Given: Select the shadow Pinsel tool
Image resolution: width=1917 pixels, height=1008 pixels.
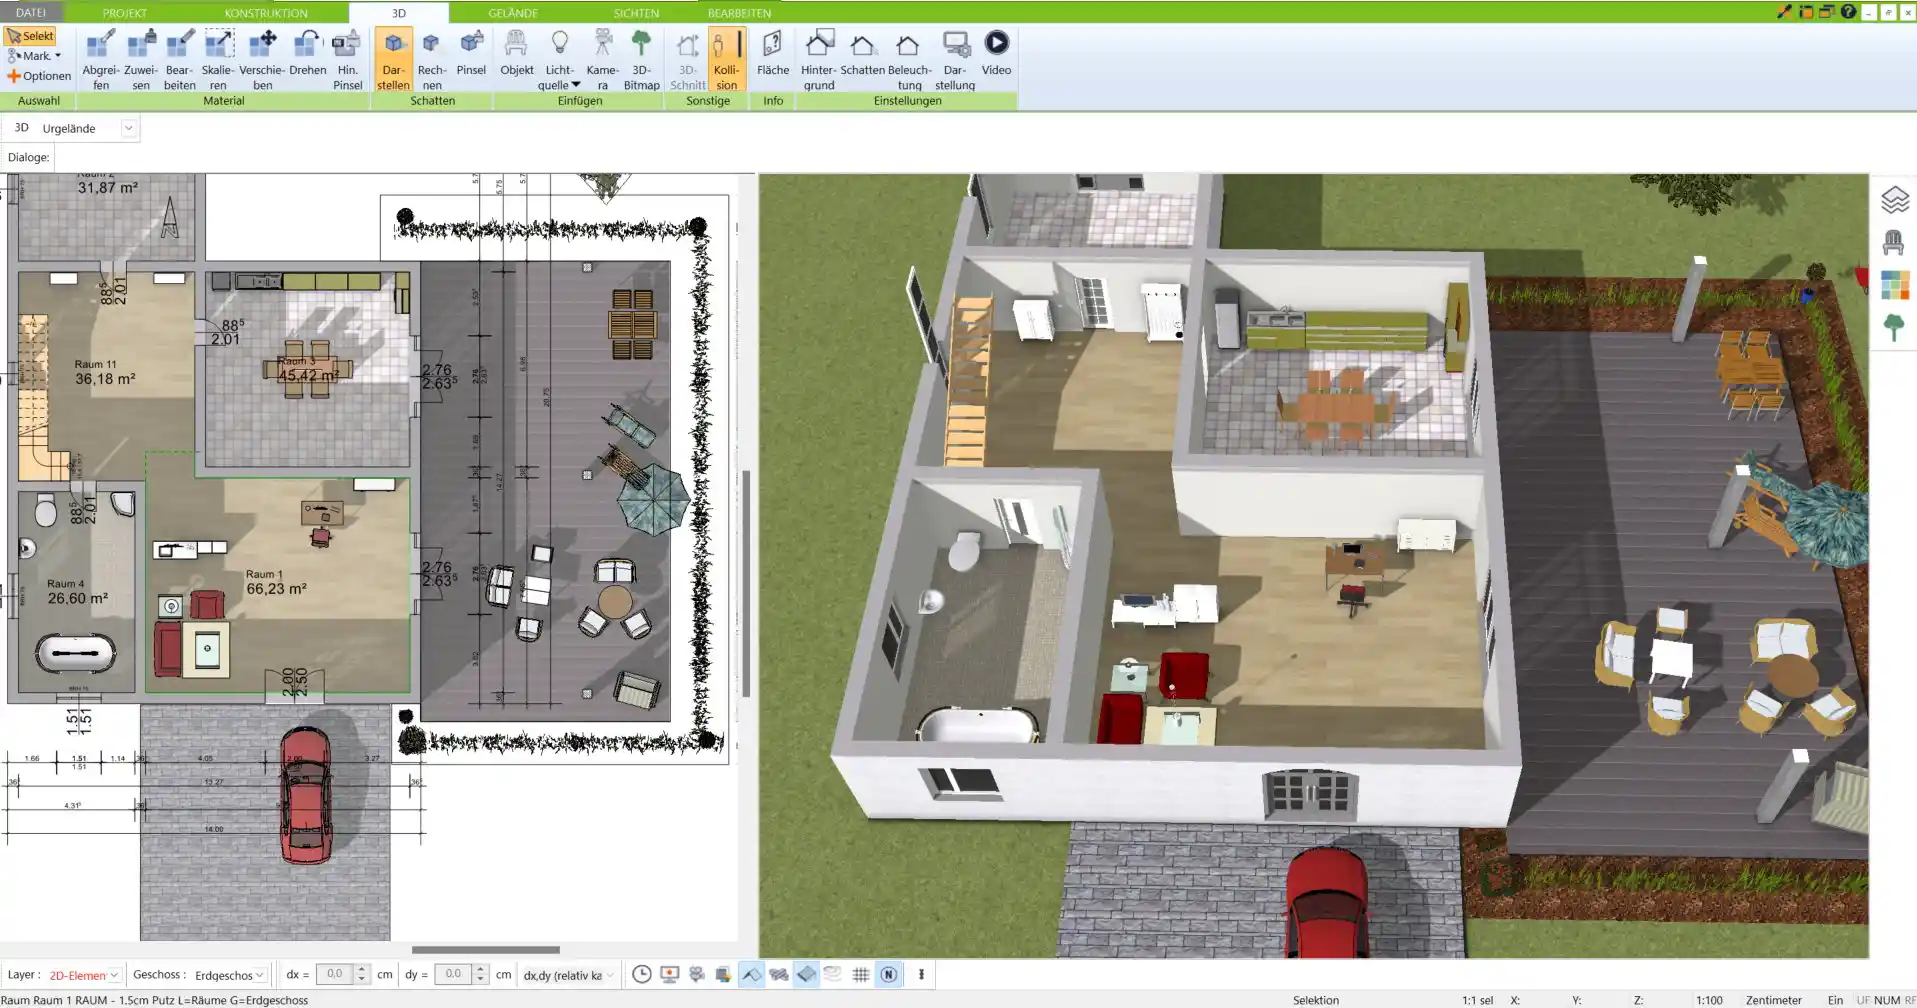Looking at the screenshot, I should click(471, 53).
